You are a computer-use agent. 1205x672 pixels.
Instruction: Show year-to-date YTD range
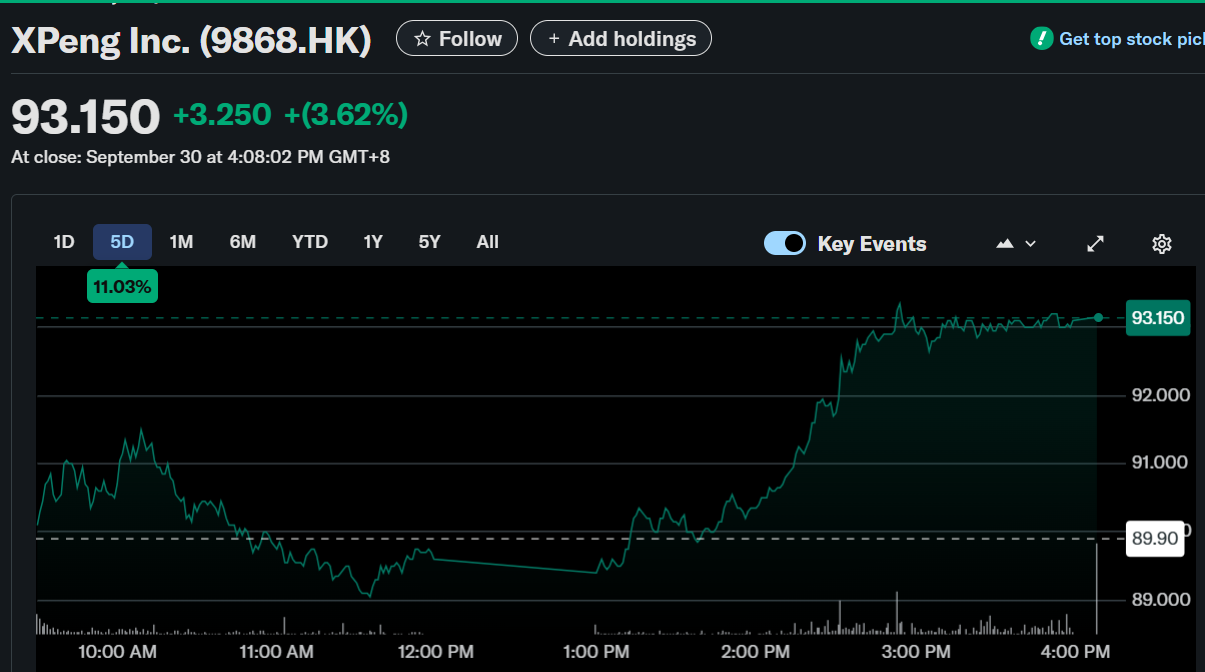(310, 242)
